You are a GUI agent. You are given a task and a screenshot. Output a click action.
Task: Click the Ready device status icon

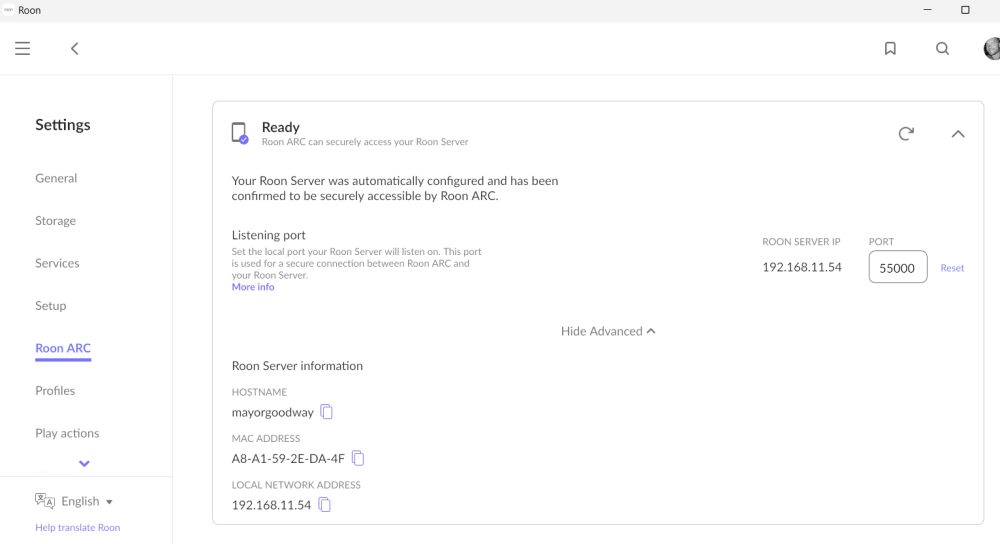click(x=240, y=133)
